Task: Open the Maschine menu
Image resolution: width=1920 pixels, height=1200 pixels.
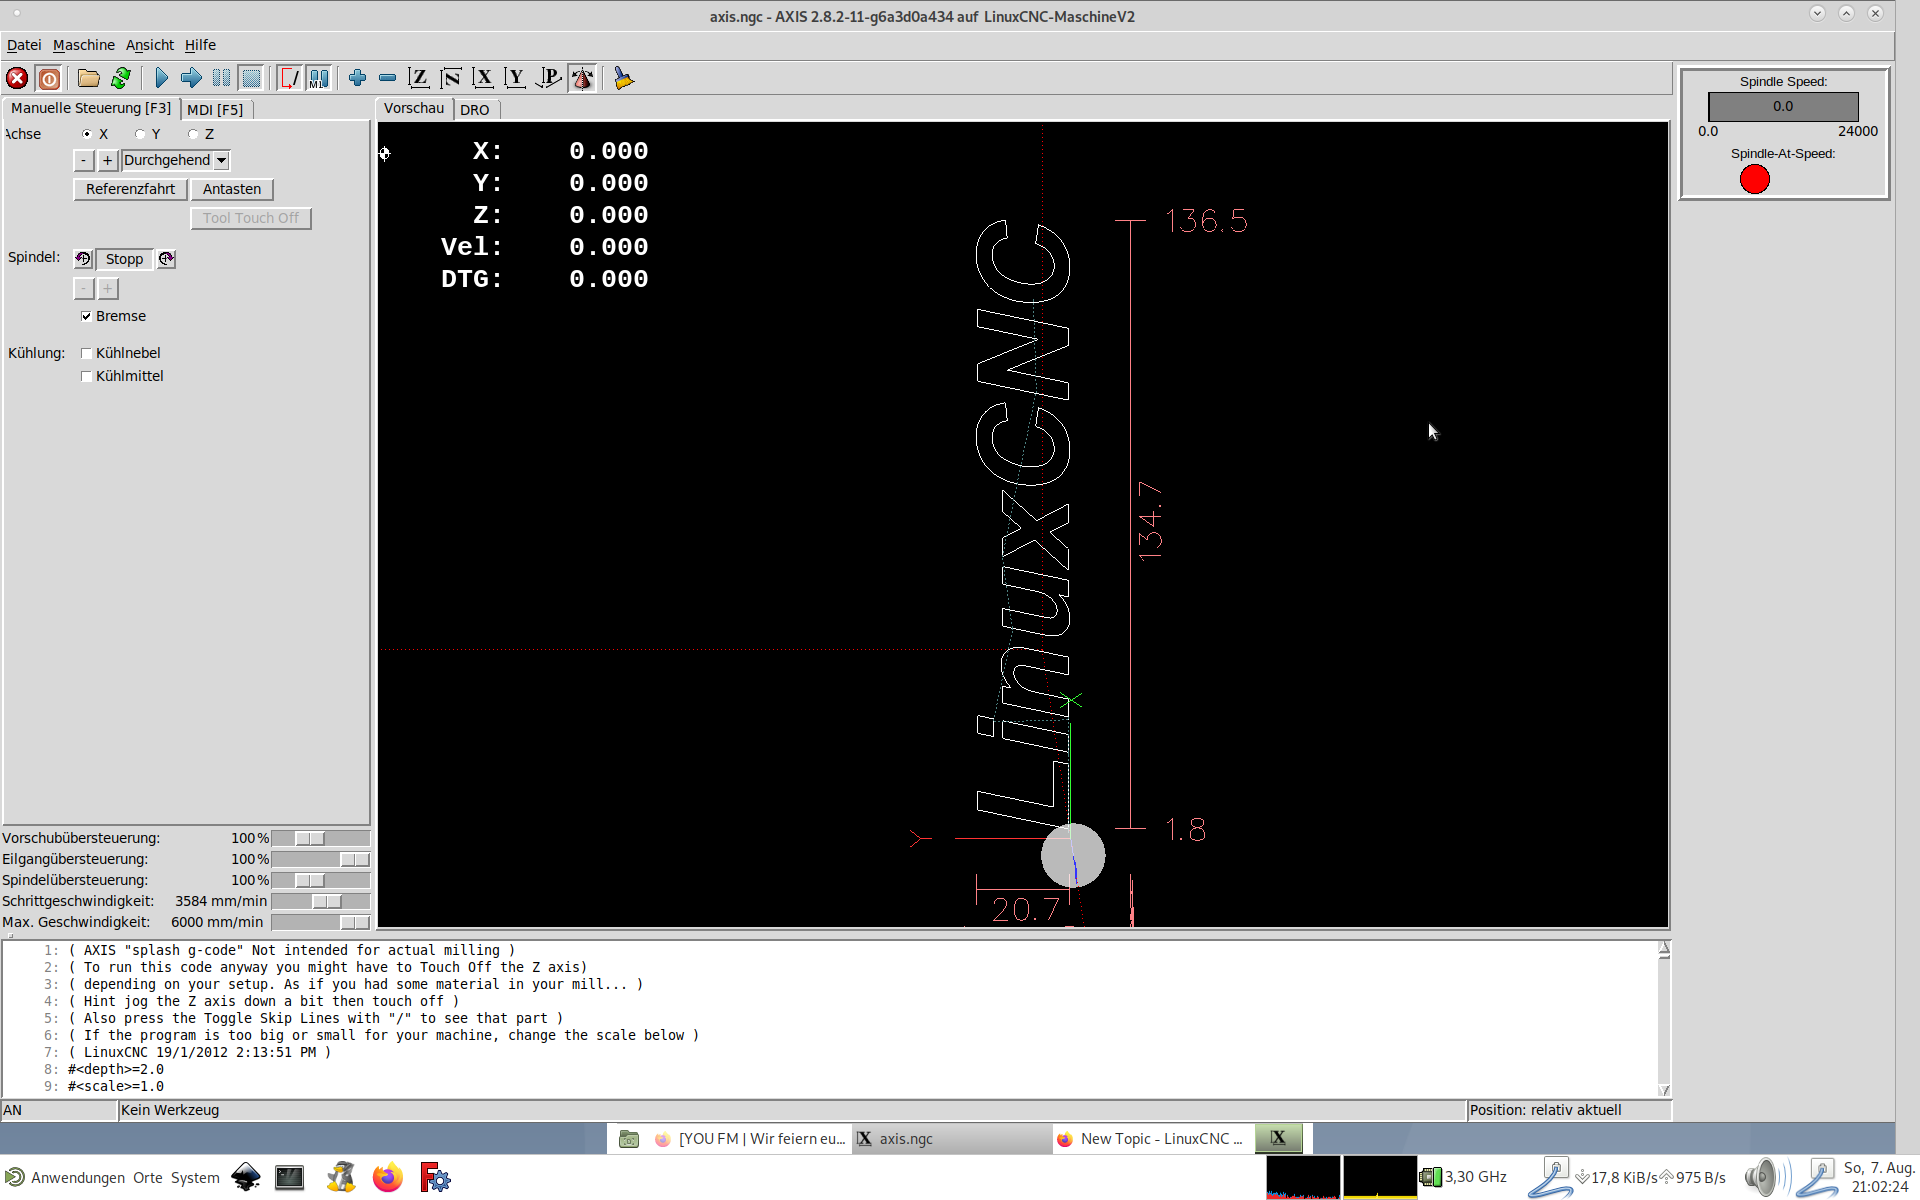Action: pos(84,45)
